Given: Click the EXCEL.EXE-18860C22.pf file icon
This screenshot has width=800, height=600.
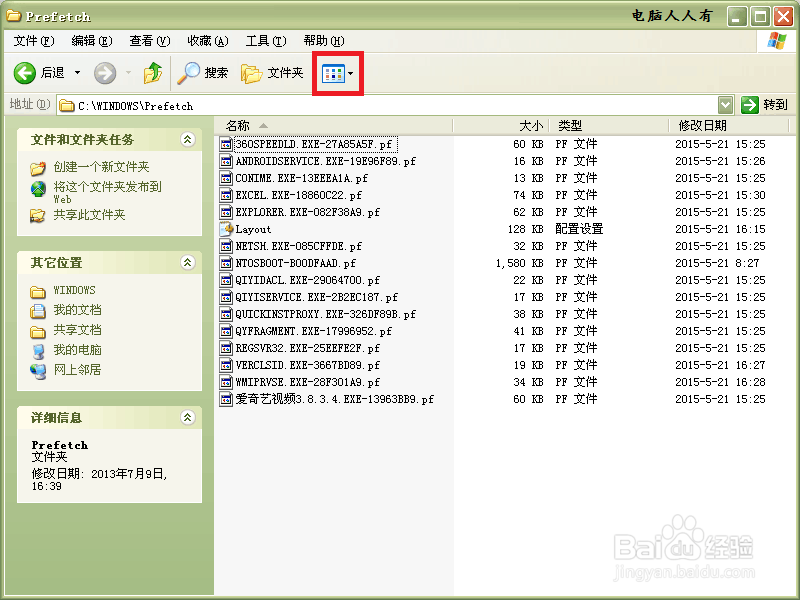Looking at the screenshot, I should point(226,195).
